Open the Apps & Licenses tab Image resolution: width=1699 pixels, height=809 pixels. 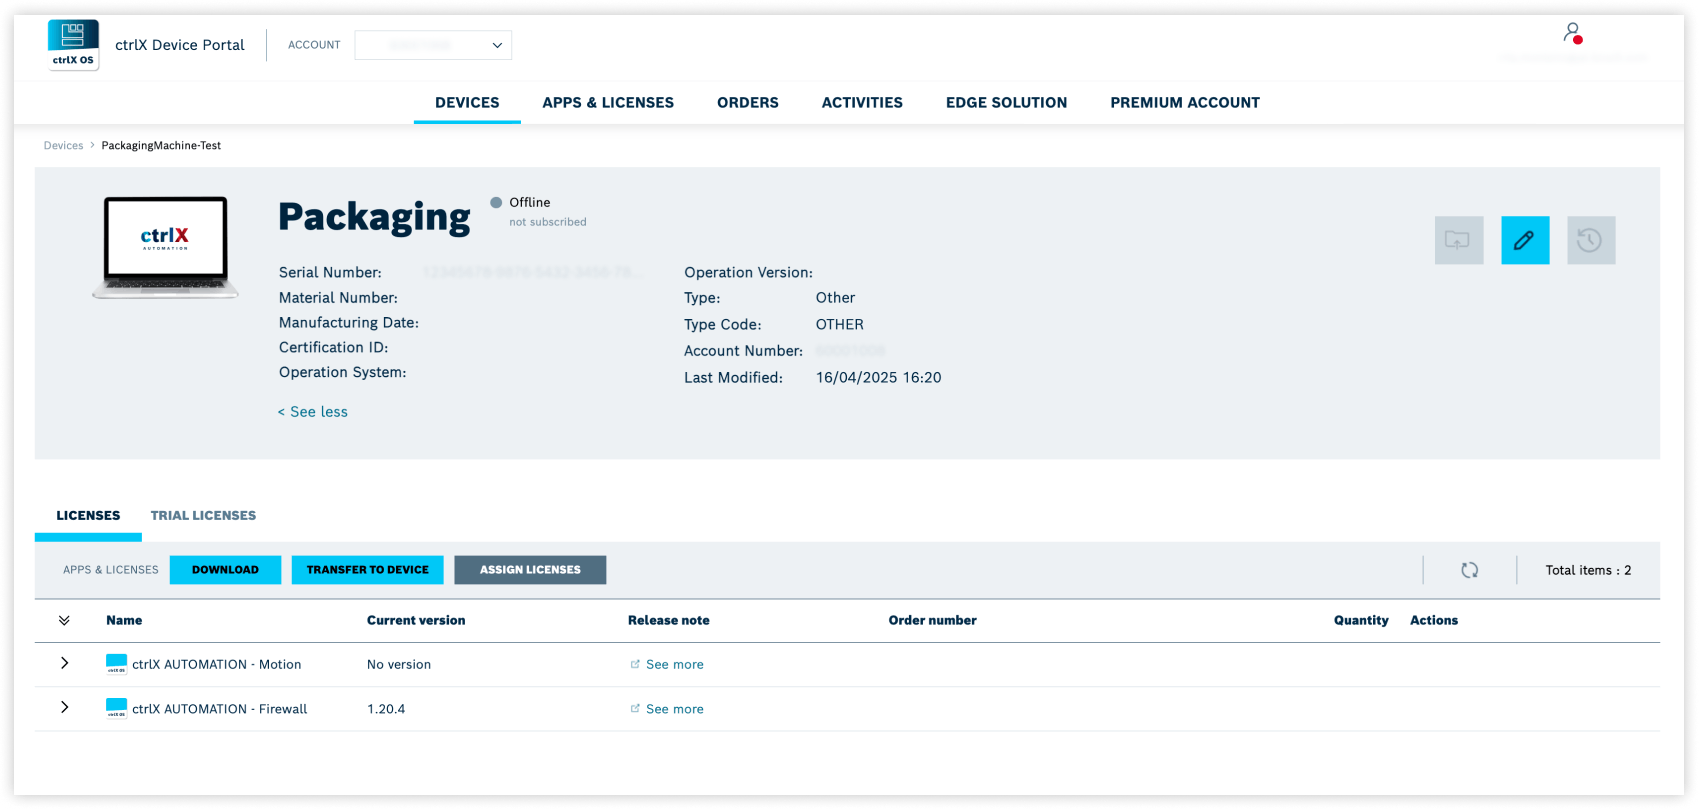point(608,102)
